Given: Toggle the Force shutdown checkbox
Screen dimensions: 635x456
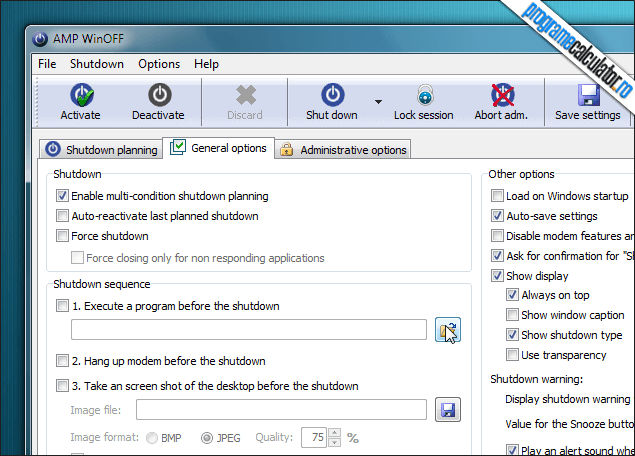Looking at the screenshot, I should pyautogui.click(x=62, y=236).
